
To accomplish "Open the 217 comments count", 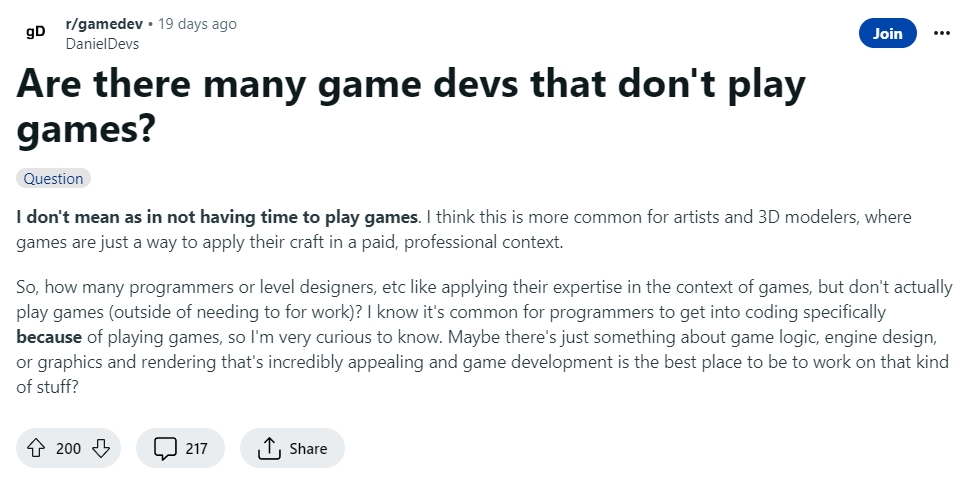I will pos(196,448).
